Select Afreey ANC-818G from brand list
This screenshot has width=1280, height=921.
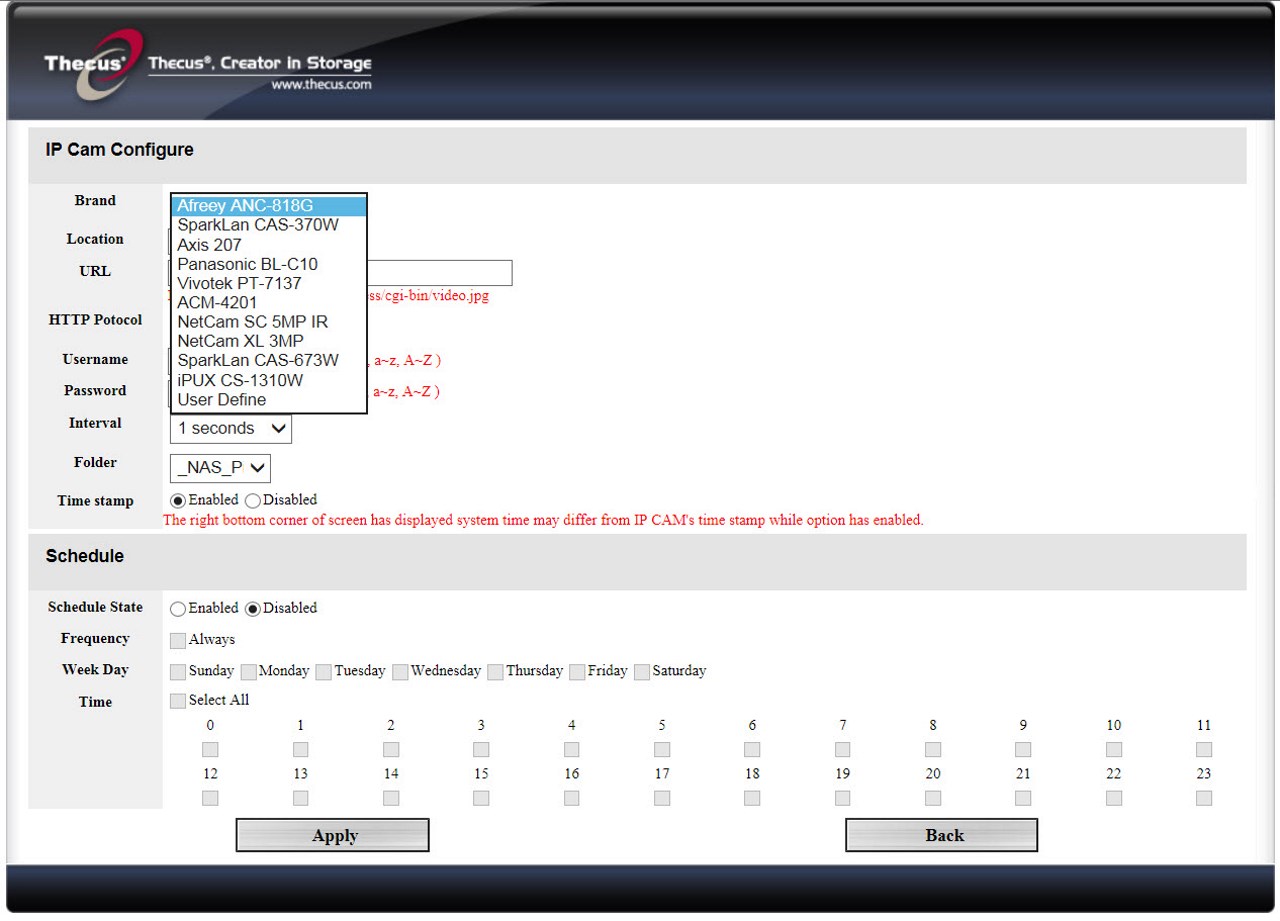coord(269,206)
